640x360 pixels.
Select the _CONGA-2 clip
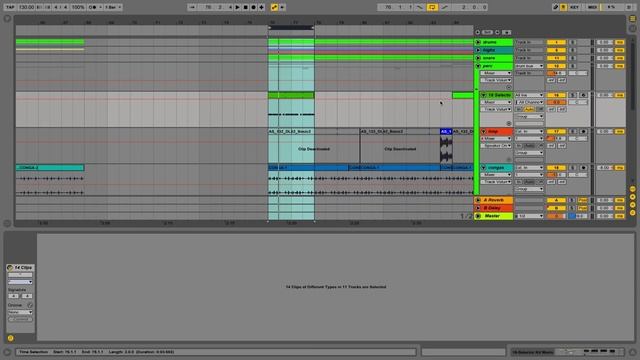click(50, 168)
